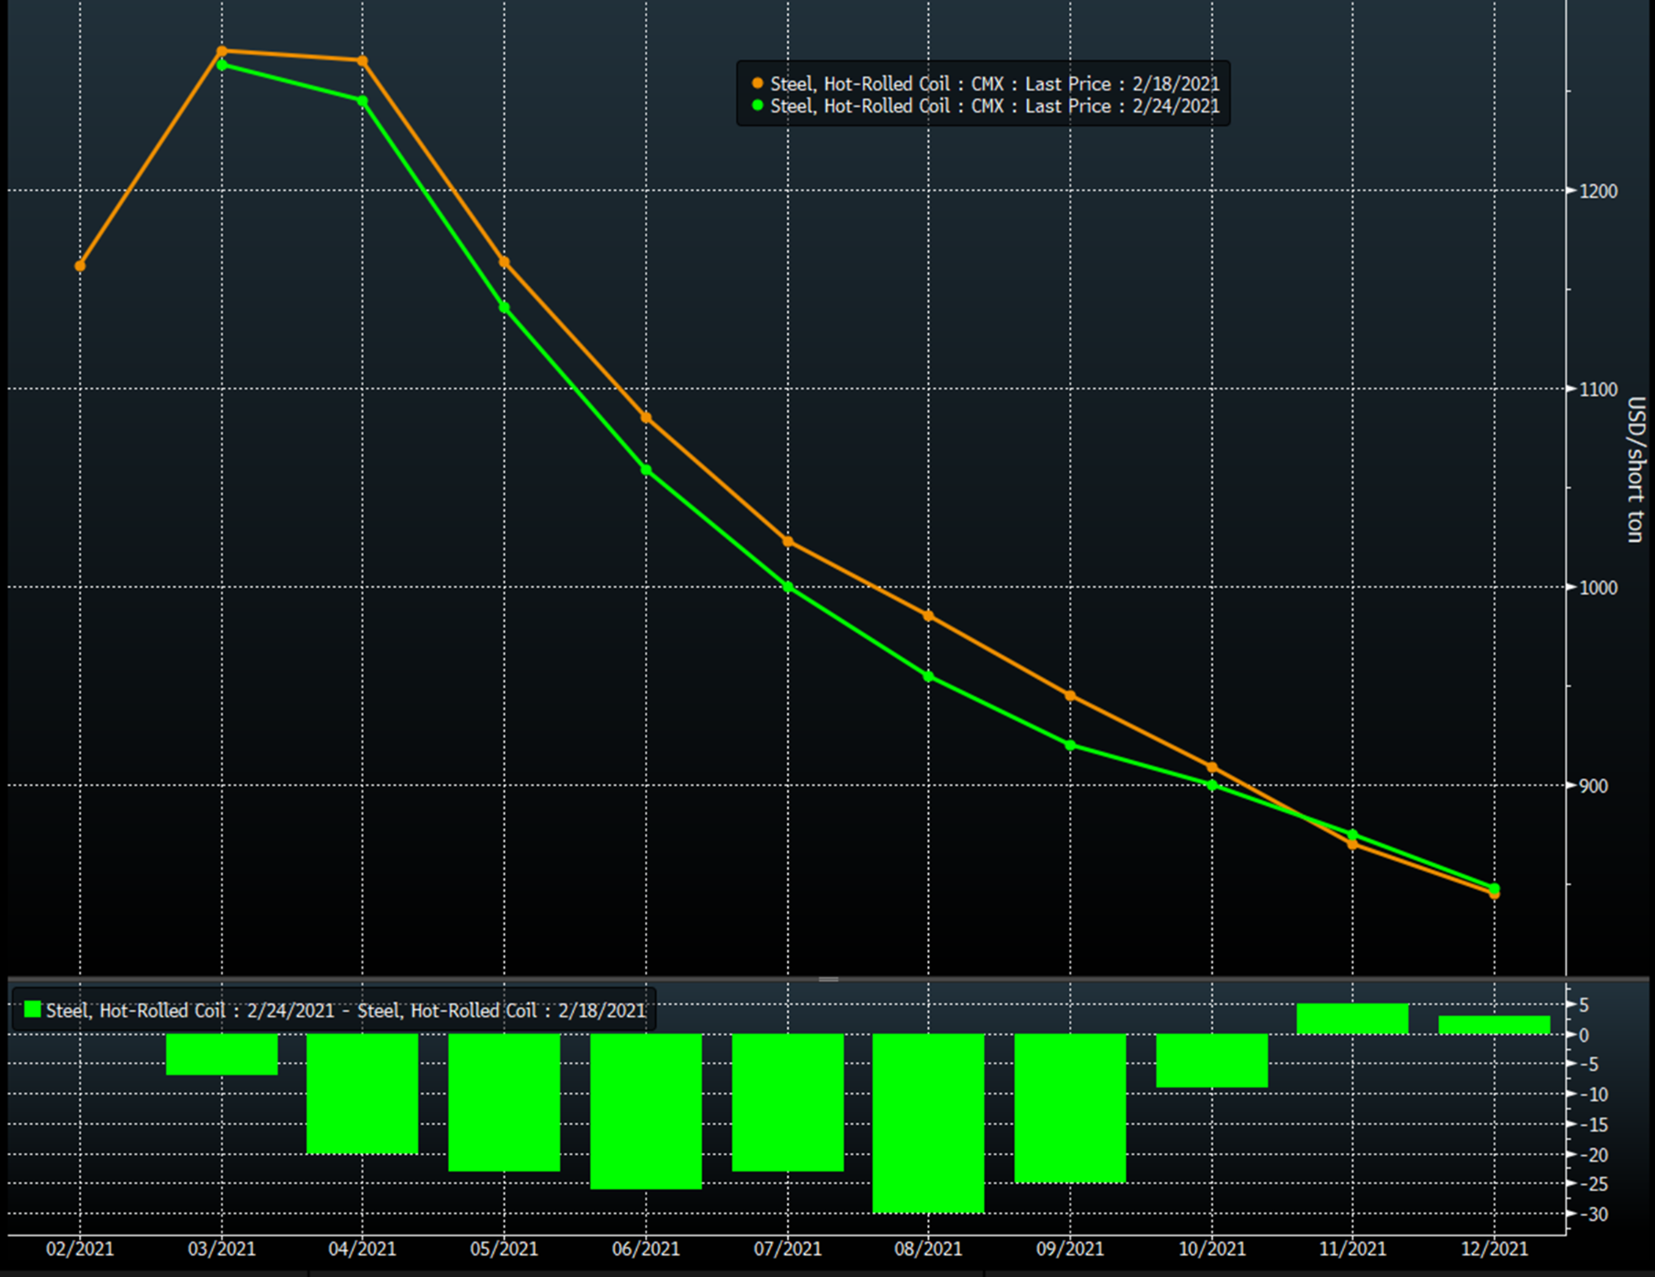Select the 2/24/2021 Hot-Rolled Coil legend entry
This screenshot has width=1655, height=1277.
click(994, 106)
